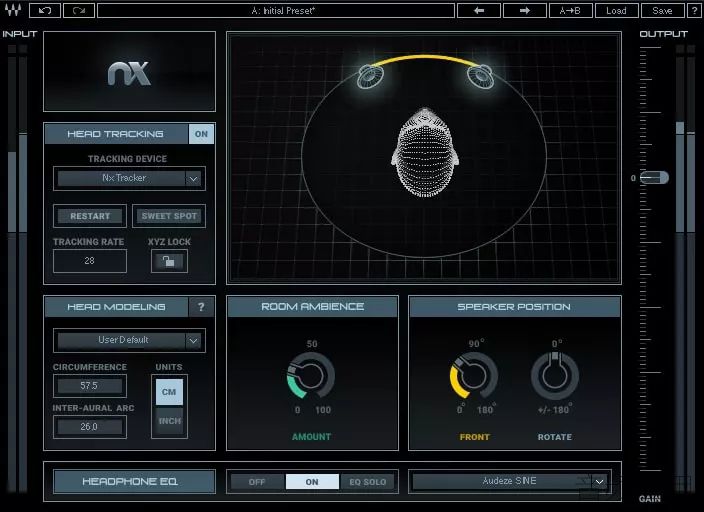Image resolution: width=704 pixels, height=512 pixels.
Task: Open plugin help with the top-right question mark
Action: click(x=694, y=10)
